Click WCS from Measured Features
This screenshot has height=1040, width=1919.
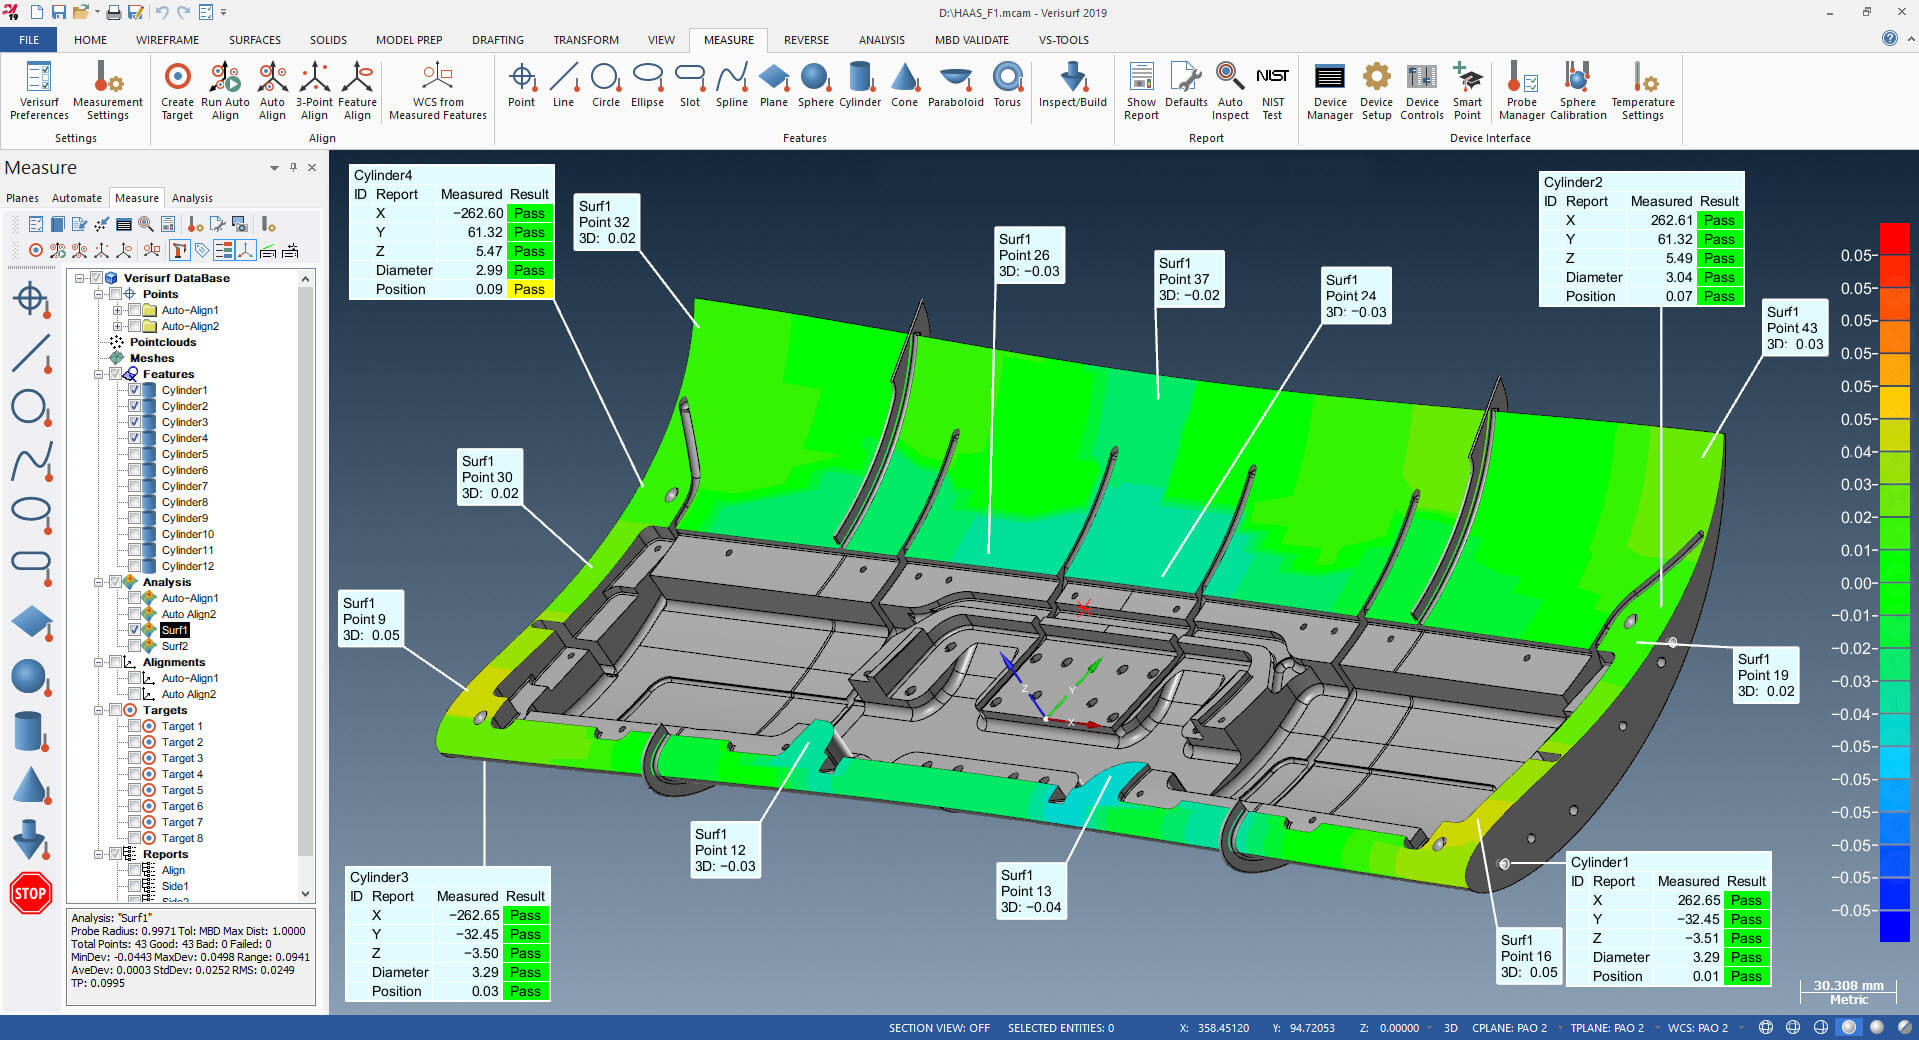coord(438,91)
